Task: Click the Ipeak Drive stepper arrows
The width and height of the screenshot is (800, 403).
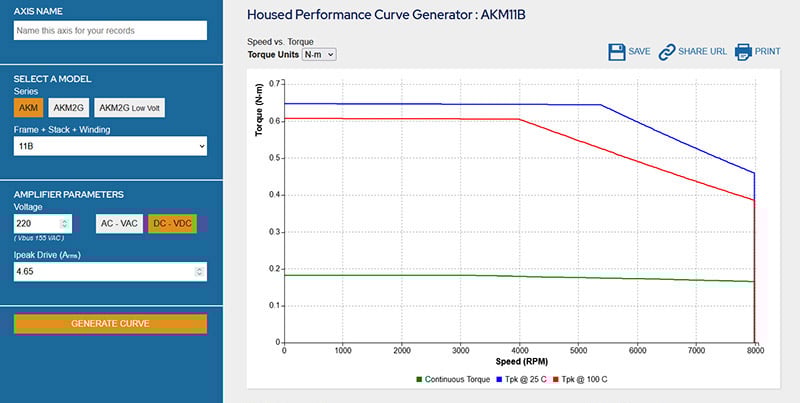Action: [x=199, y=272]
